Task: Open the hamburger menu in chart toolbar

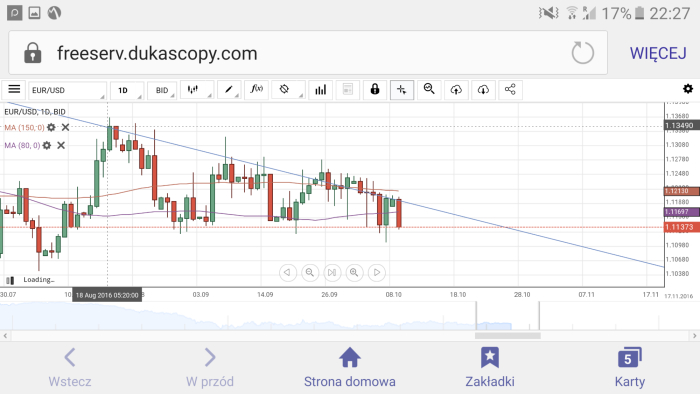Action: coord(14,90)
